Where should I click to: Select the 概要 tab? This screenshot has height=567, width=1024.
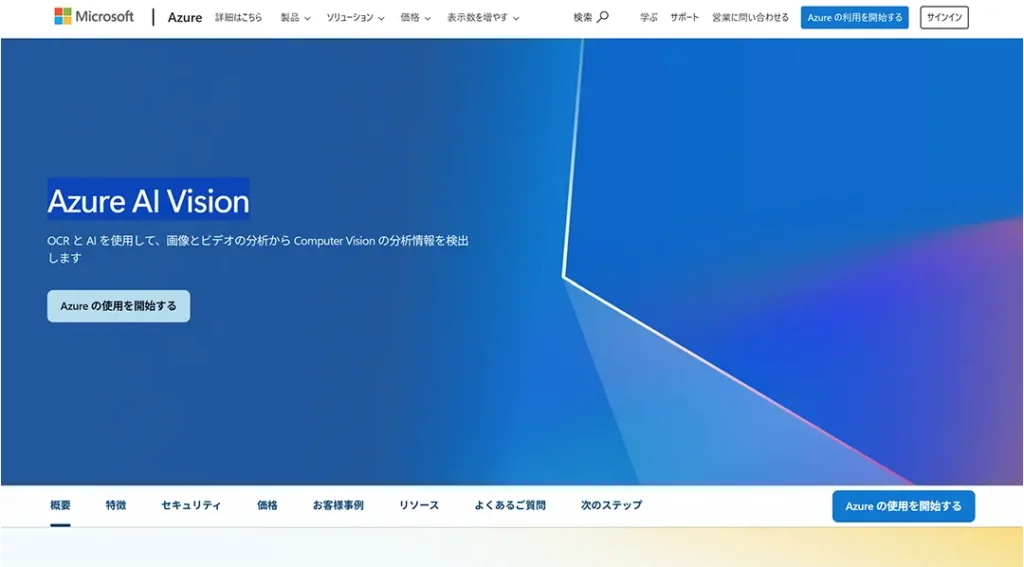click(x=60, y=505)
